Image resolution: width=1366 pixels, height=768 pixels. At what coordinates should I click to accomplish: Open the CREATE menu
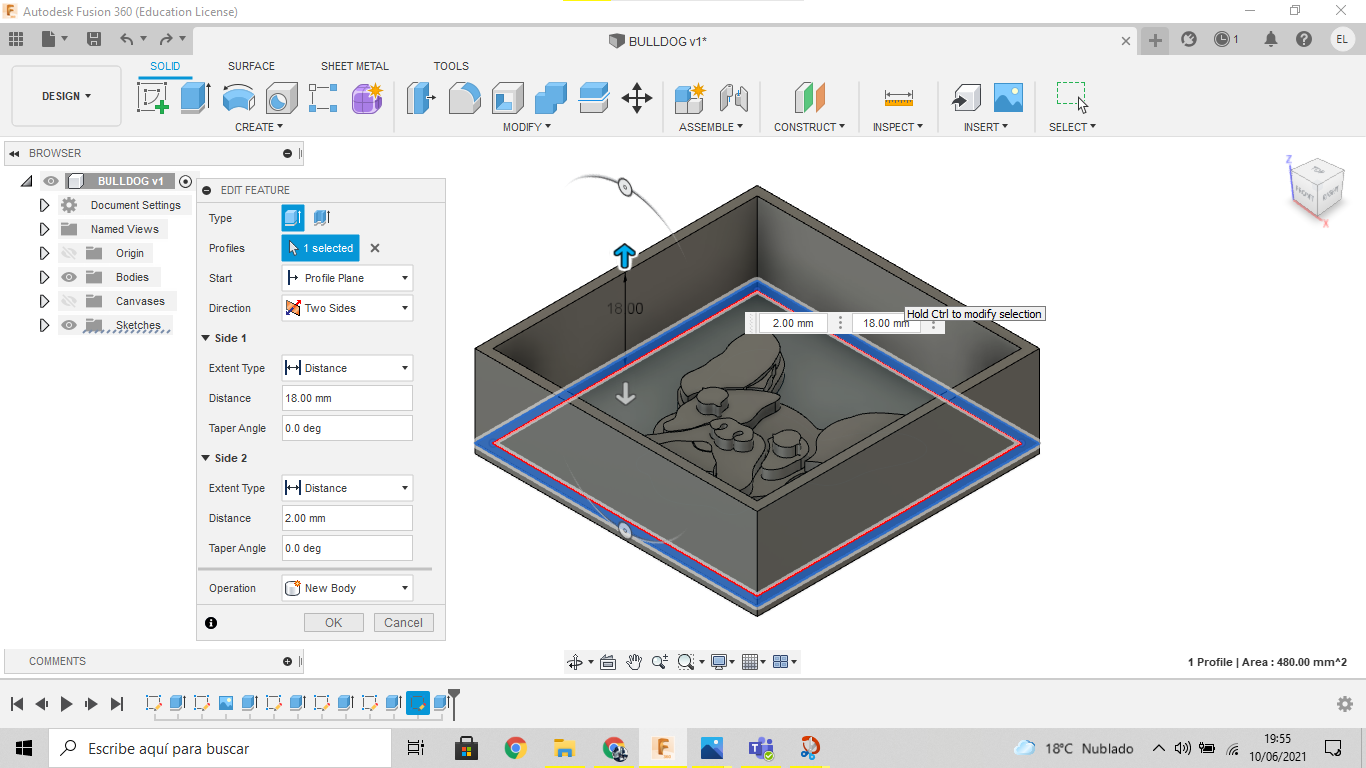(259, 127)
